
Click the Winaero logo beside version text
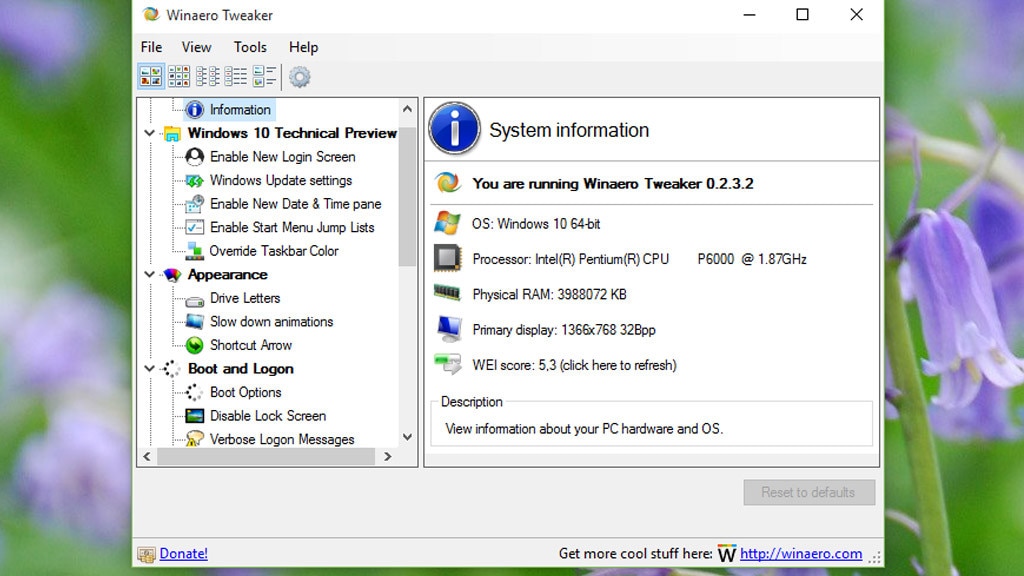click(447, 183)
